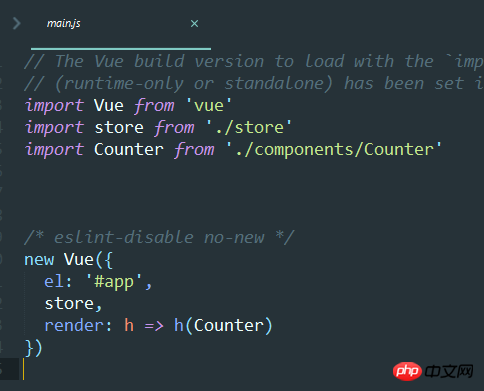Click the './components/Counter' import string

(x=334, y=149)
